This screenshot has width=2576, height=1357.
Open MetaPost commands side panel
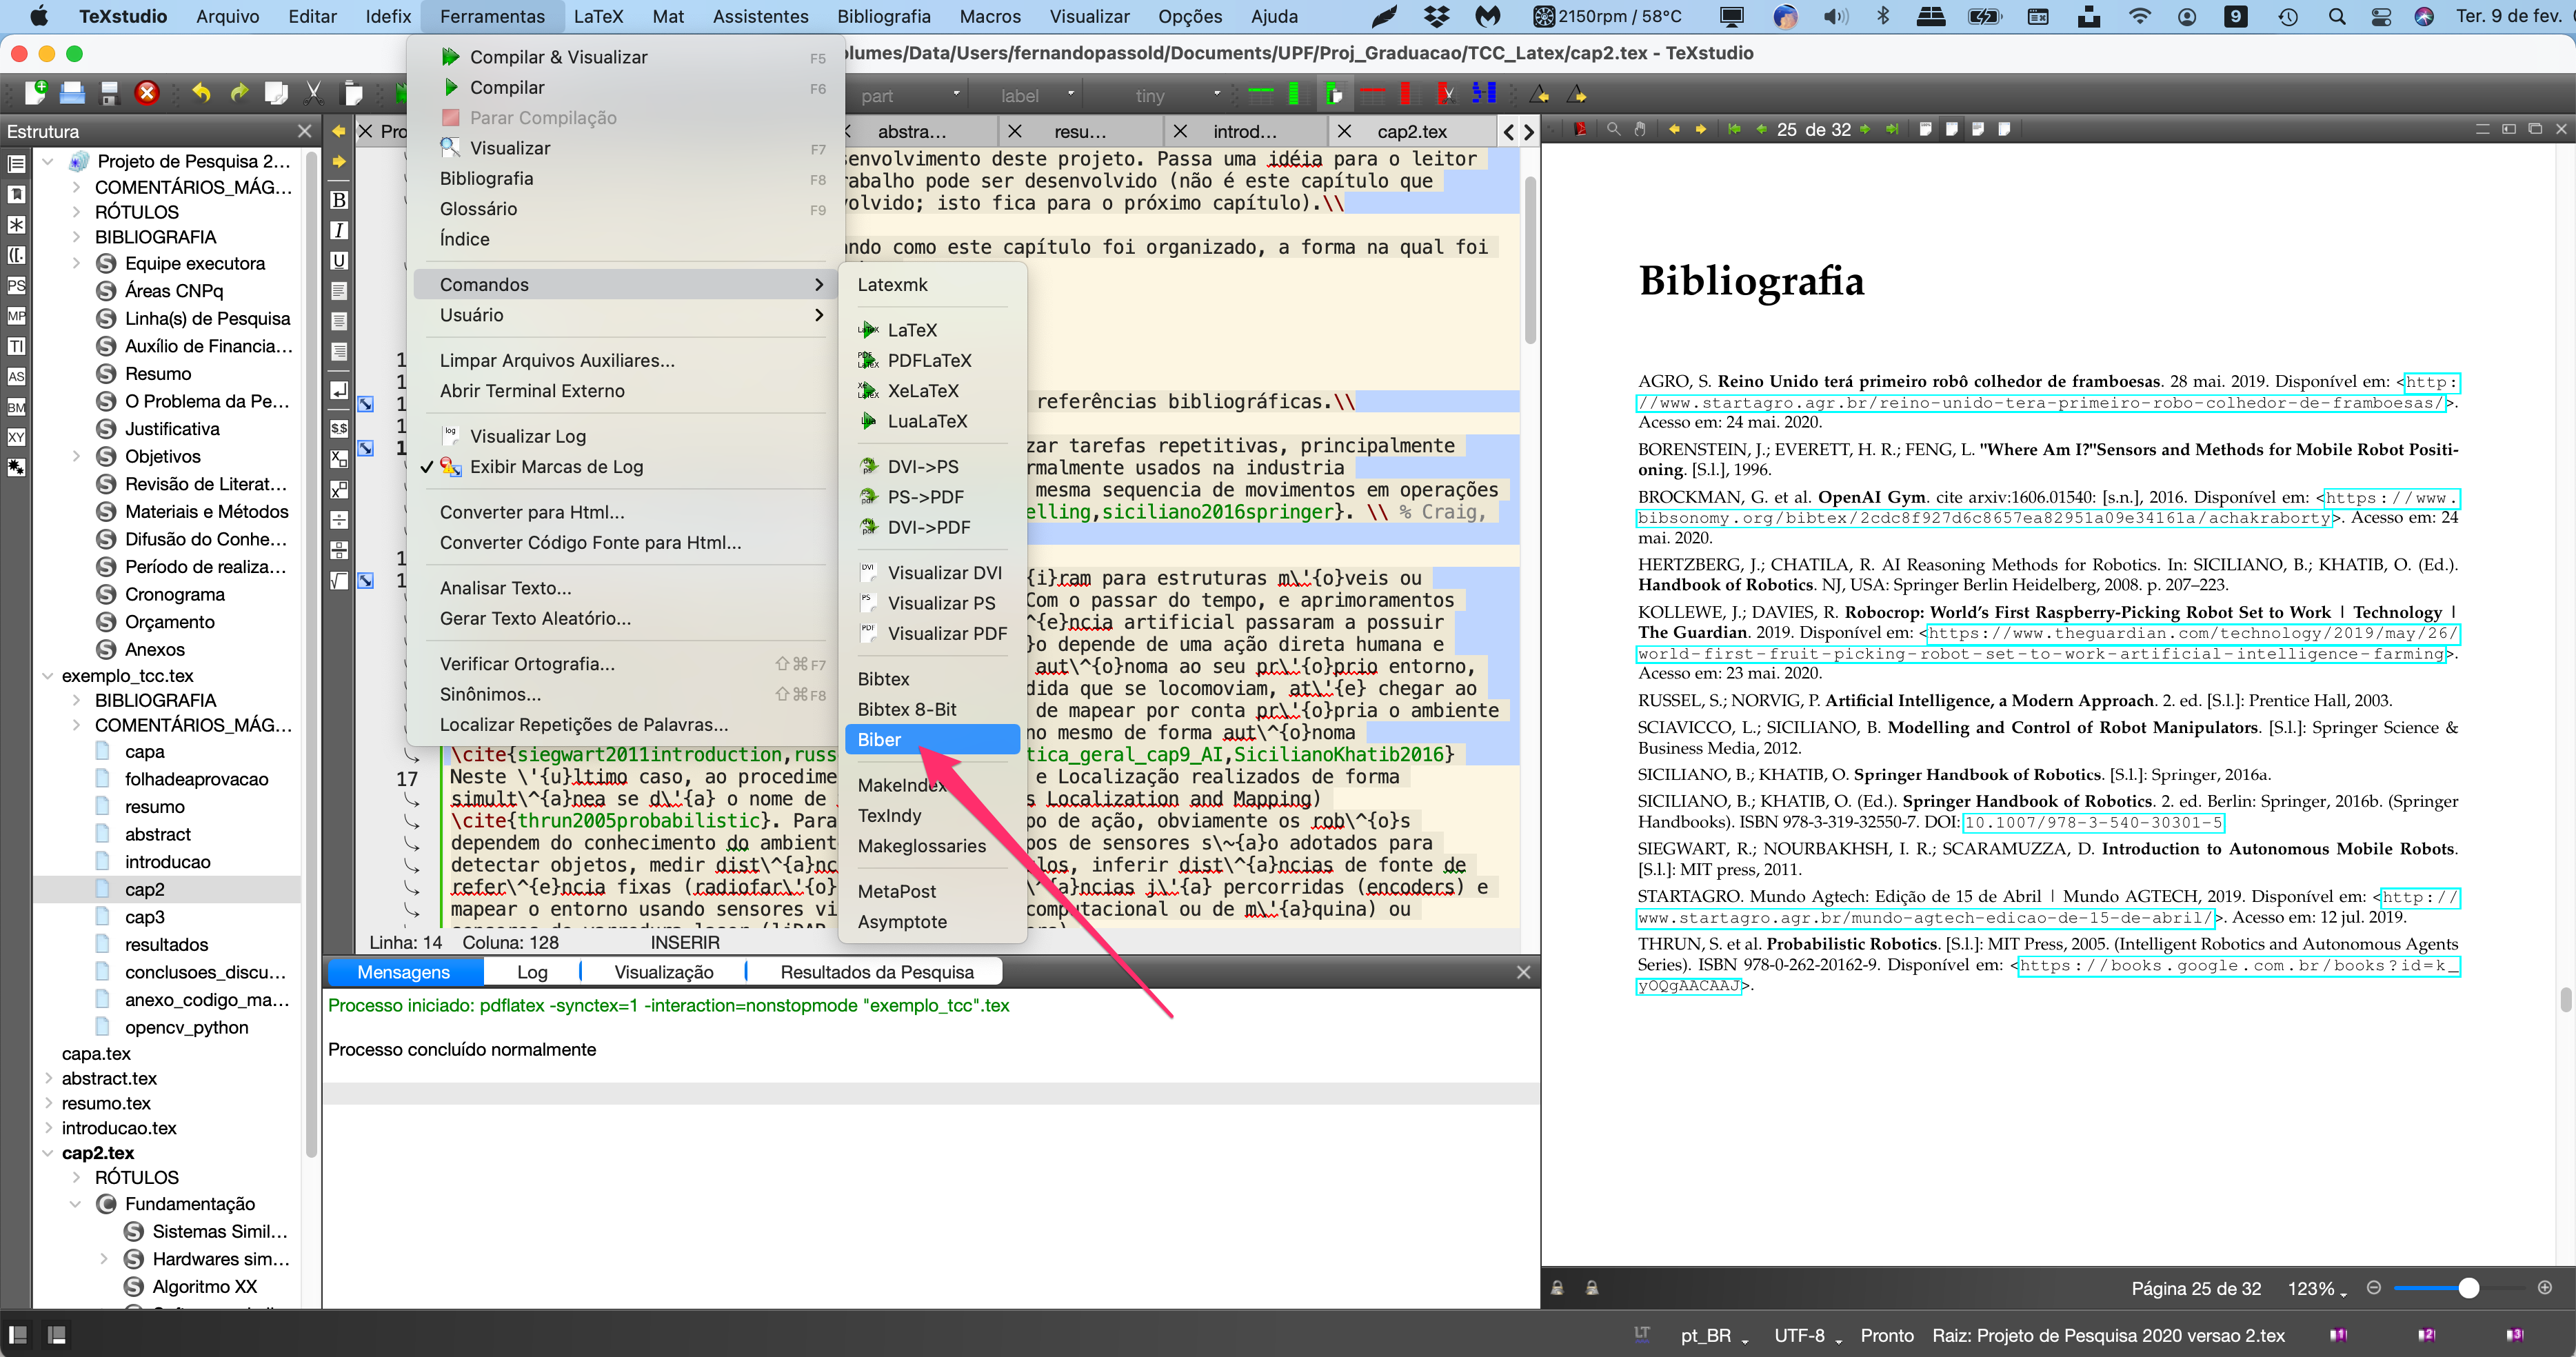click(x=16, y=316)
